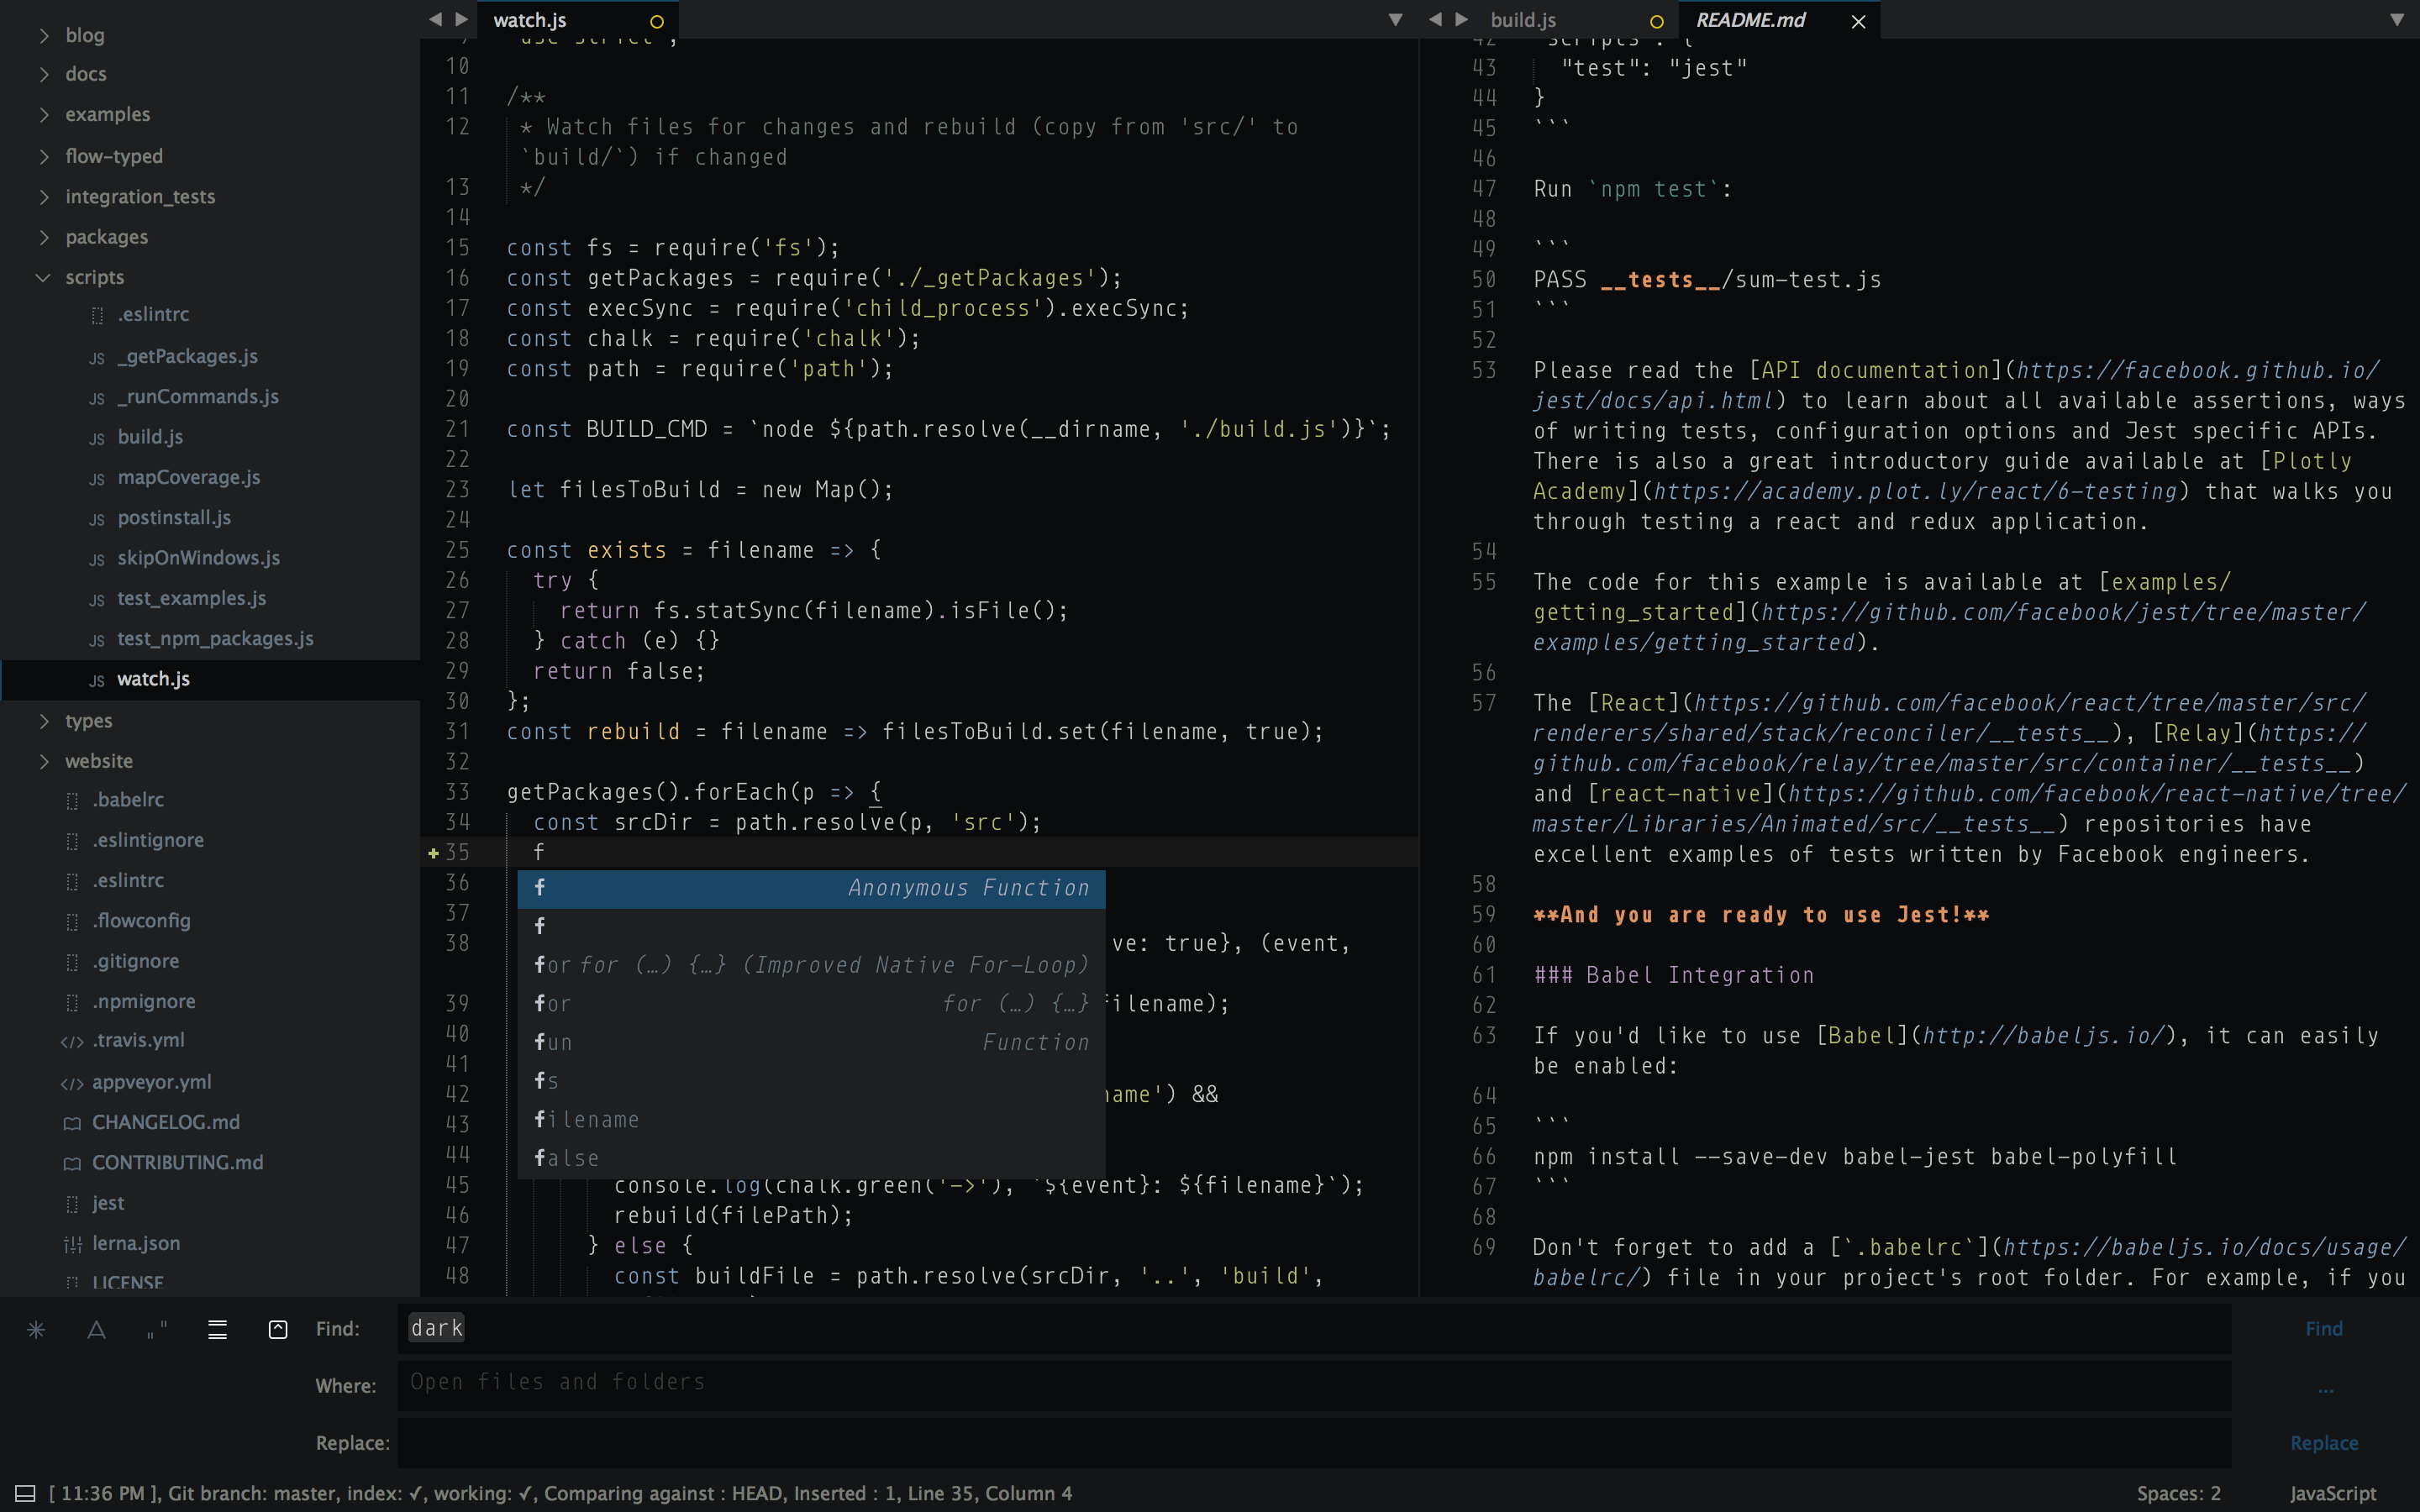The image size is (2420, 1512).
Task: Click Spaces: 2 indentation setting
Action: [2178, 1493]
